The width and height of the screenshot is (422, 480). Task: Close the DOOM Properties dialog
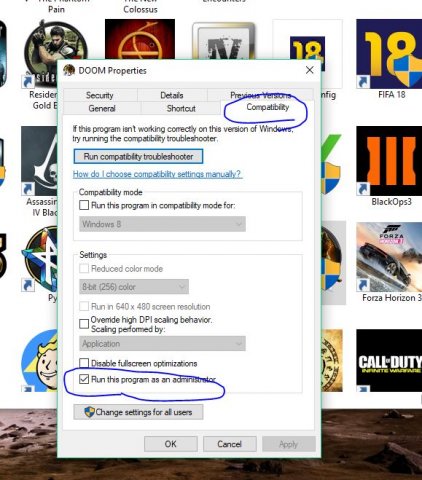310,70
